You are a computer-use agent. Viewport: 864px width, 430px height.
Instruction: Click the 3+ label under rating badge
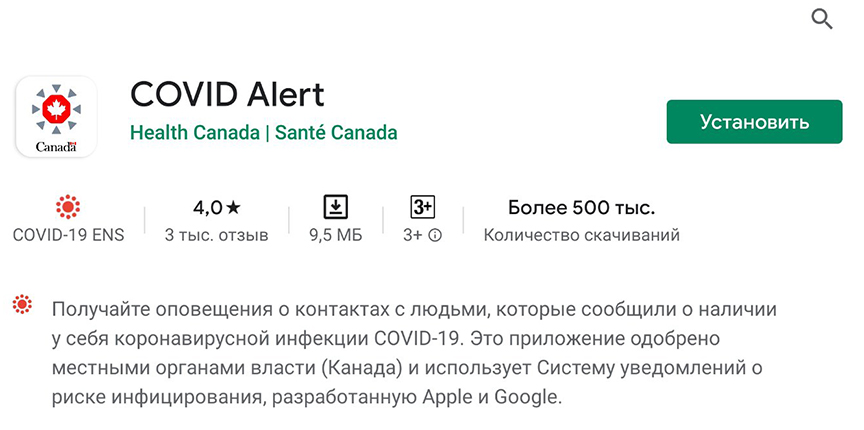[x=413, y=236]
